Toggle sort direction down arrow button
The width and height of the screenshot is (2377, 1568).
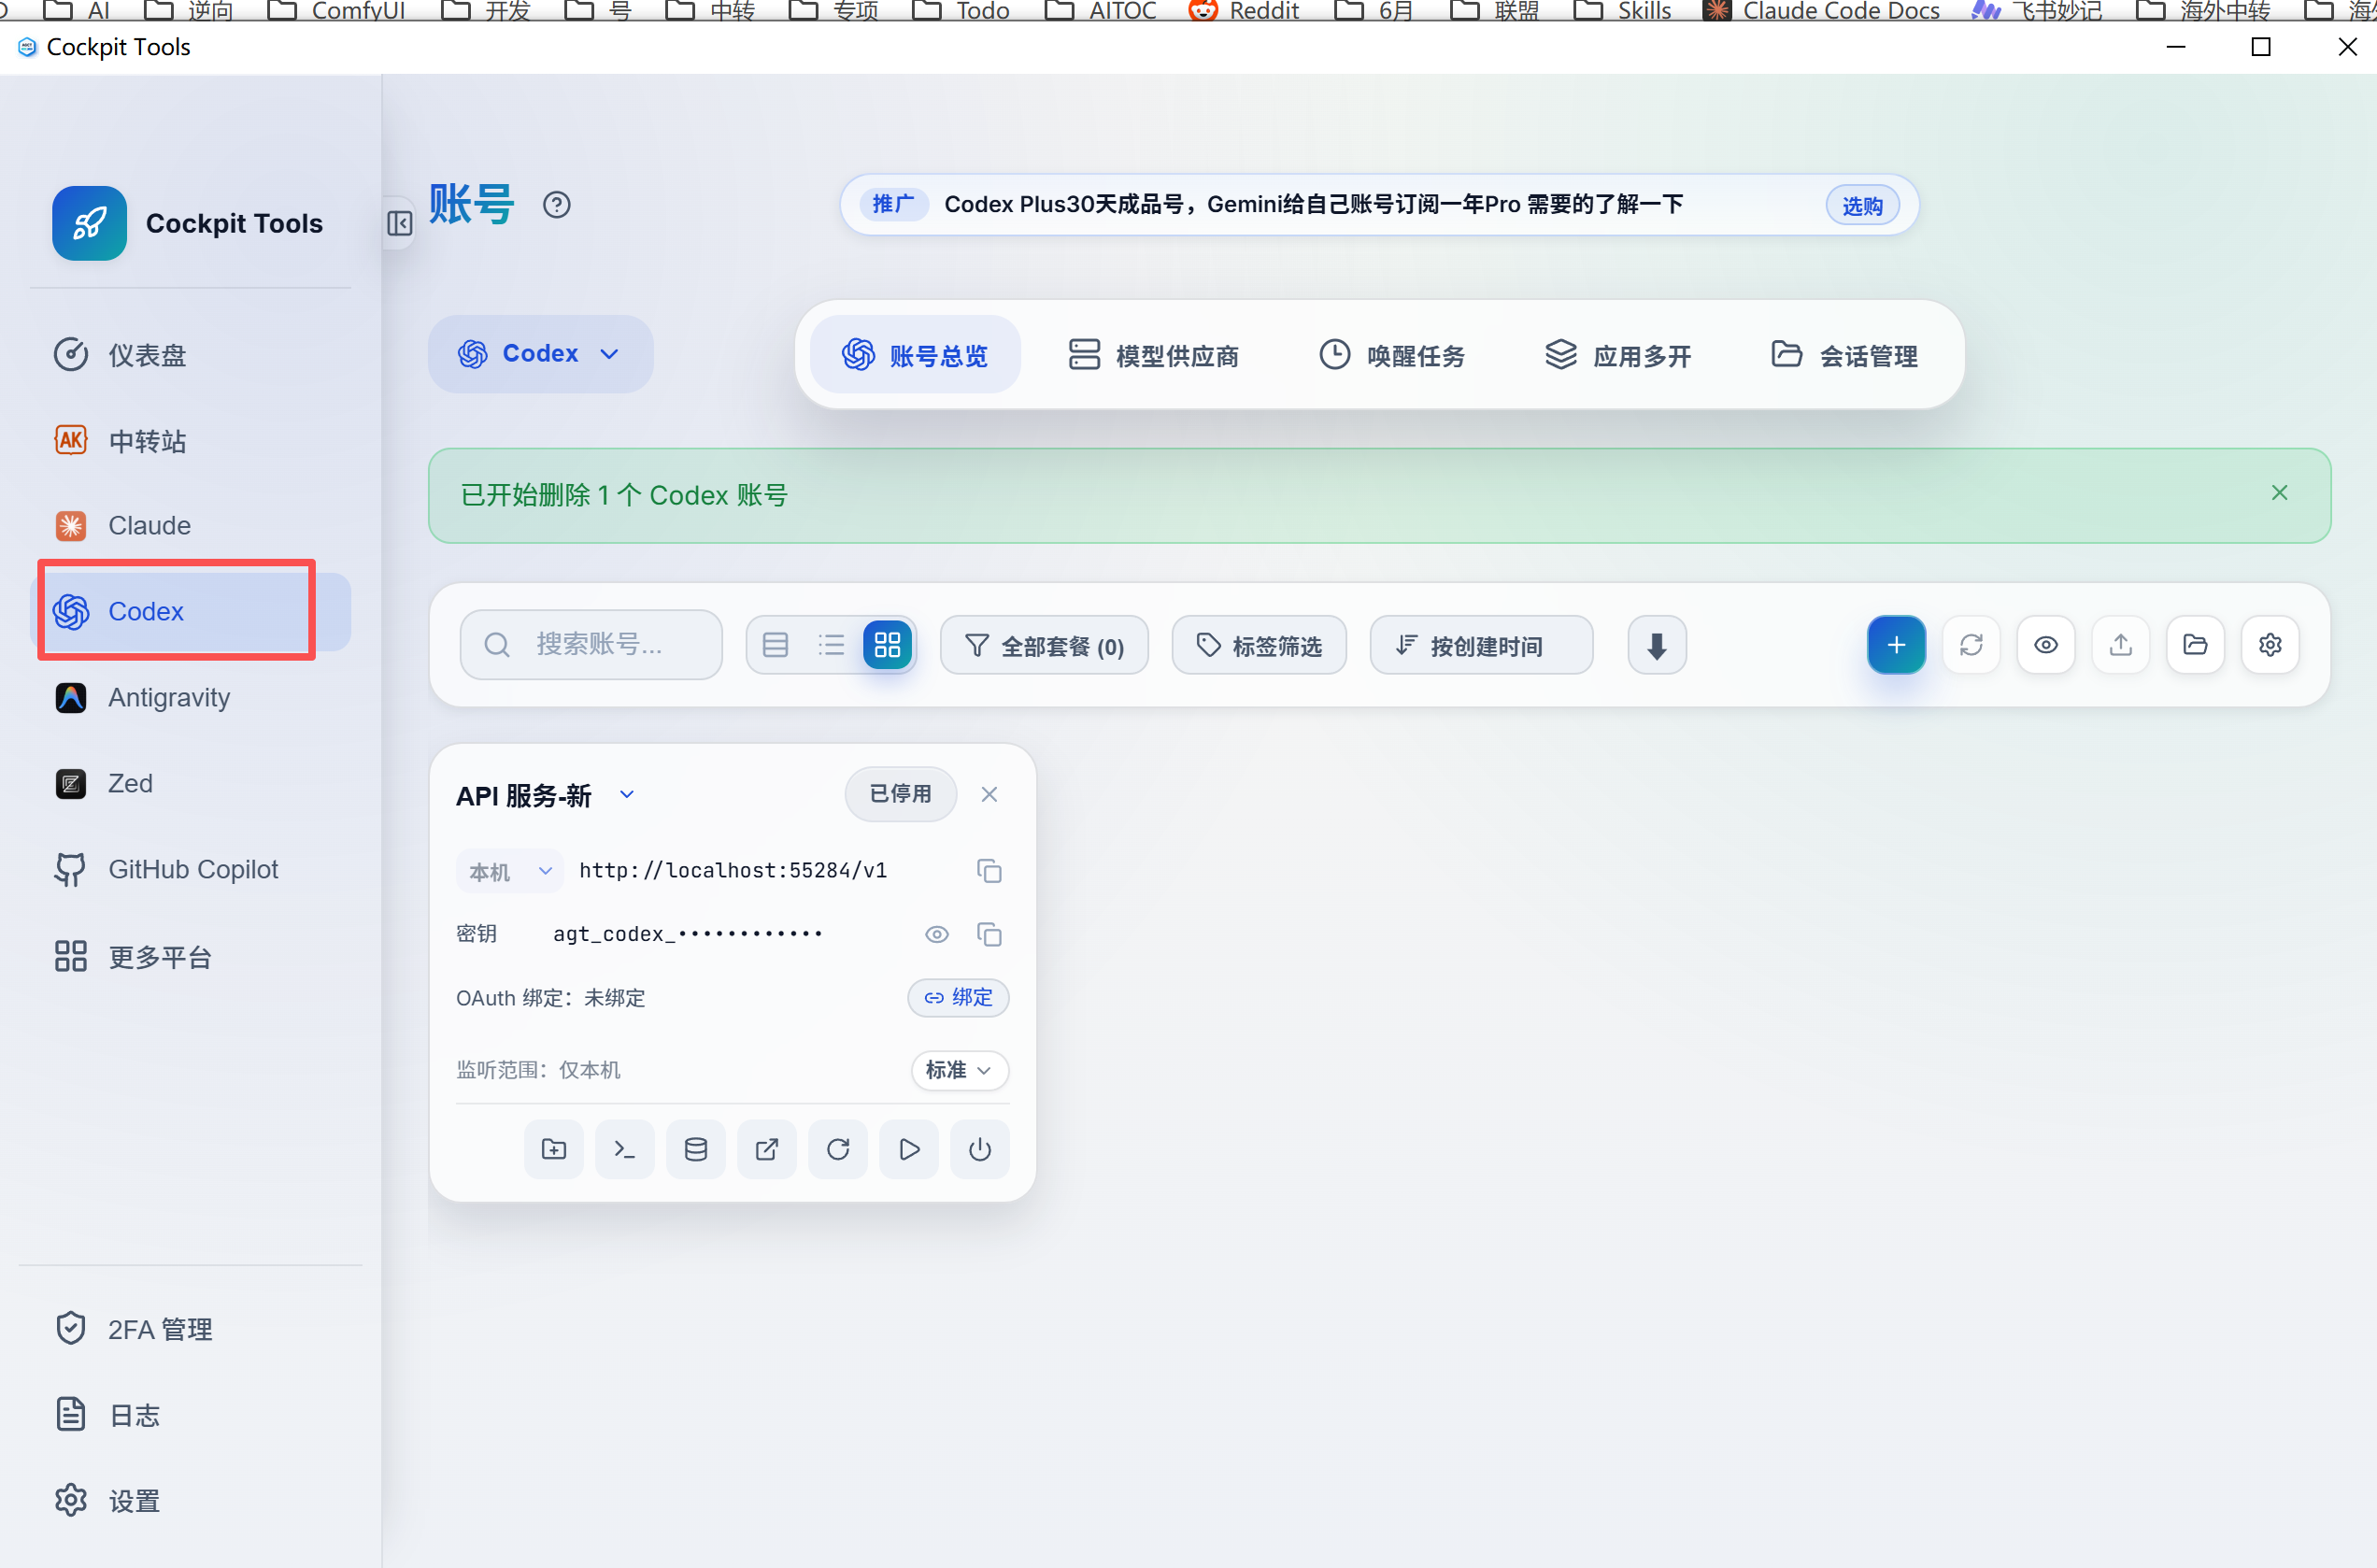point(1657,646)
